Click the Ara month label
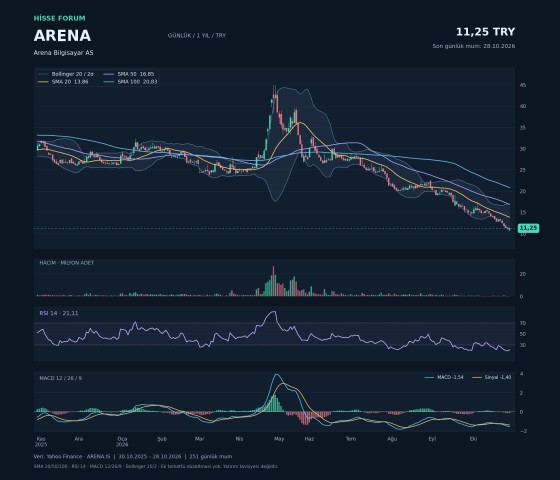Screen dimensions: 560x480 point(79,439)
